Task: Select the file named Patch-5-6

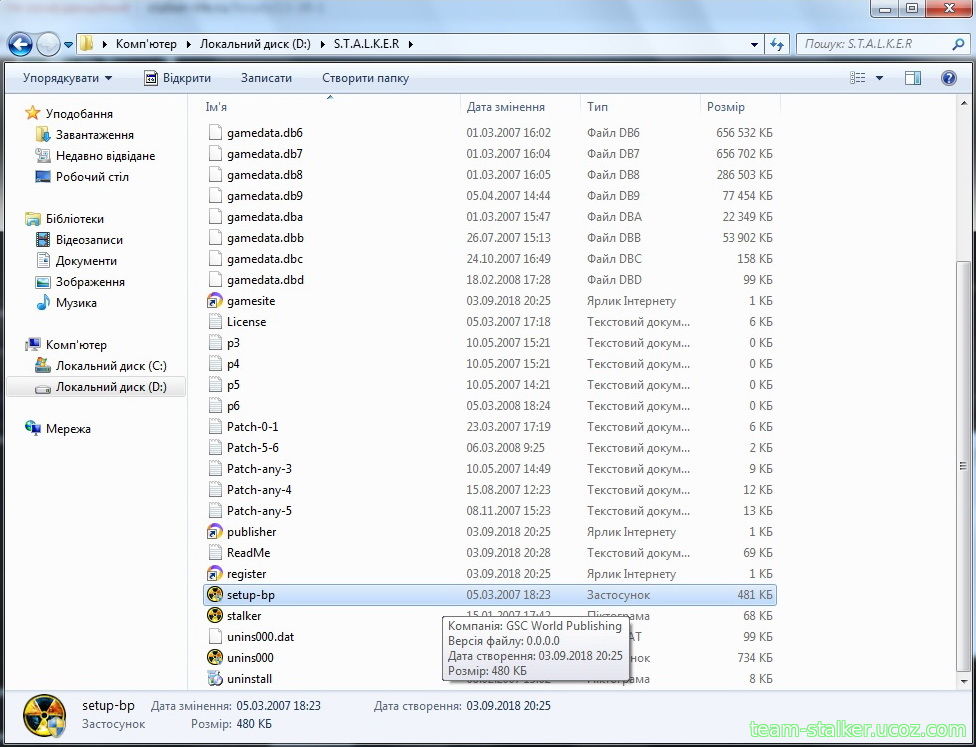Action: (x=253, y=448)
